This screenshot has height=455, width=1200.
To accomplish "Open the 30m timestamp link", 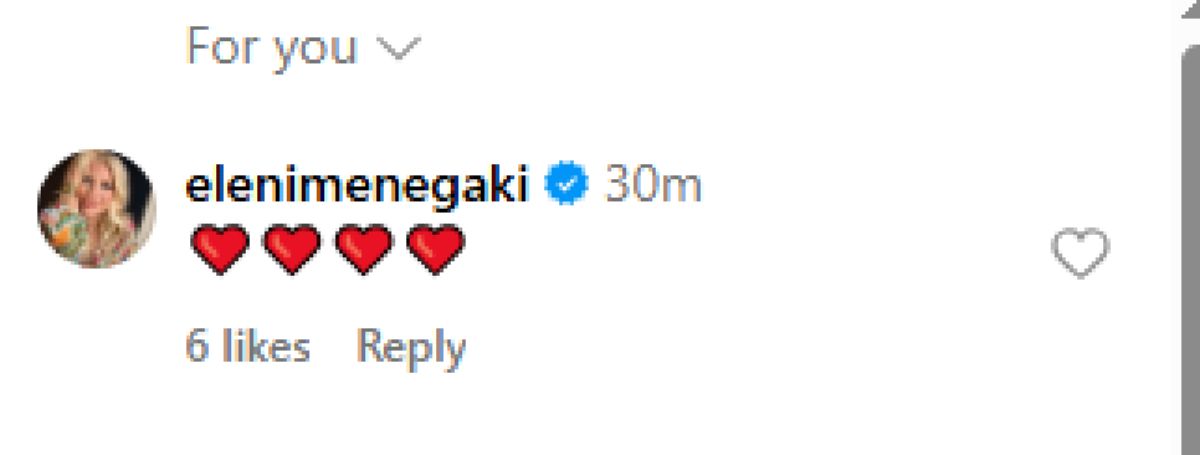I will 653,187.
